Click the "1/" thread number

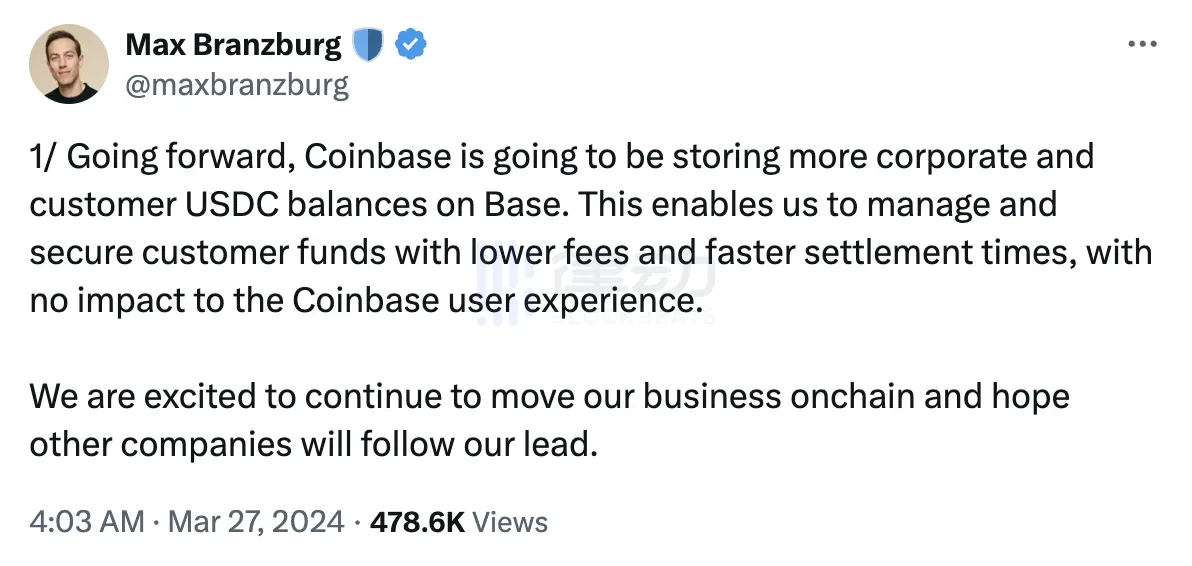[x=44, y=157]
